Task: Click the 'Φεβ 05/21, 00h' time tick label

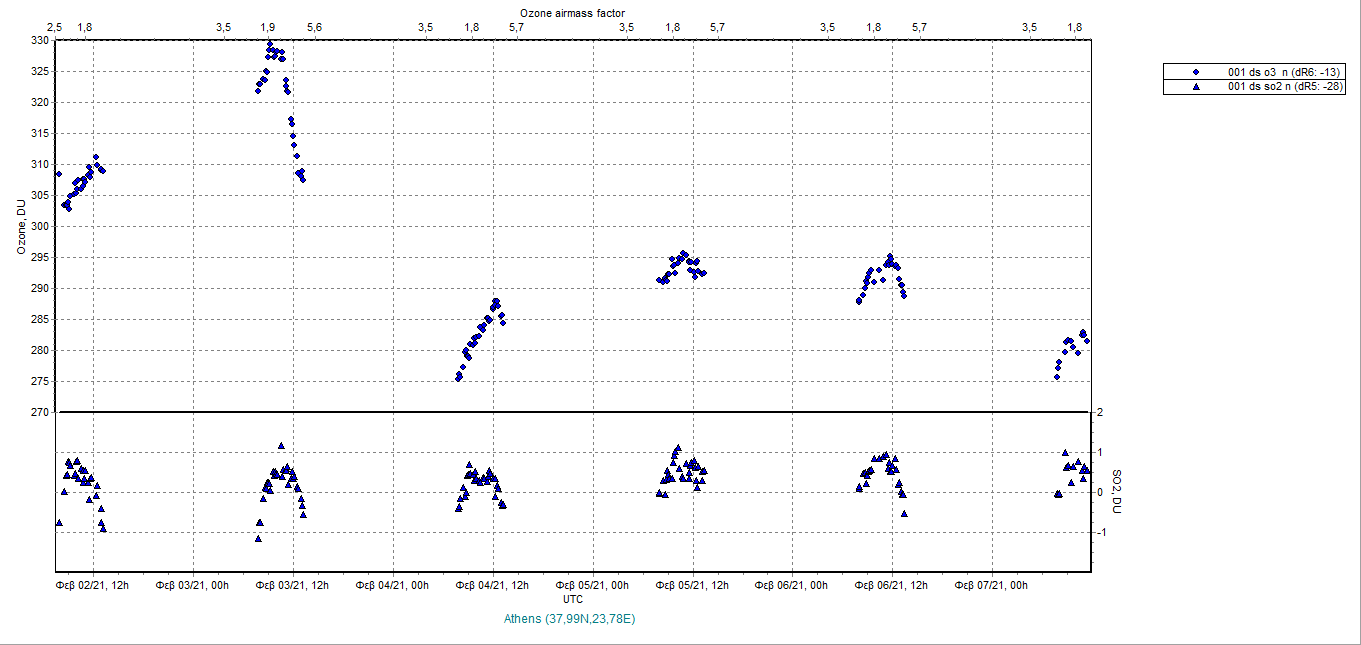Action: tap(594, 585)
